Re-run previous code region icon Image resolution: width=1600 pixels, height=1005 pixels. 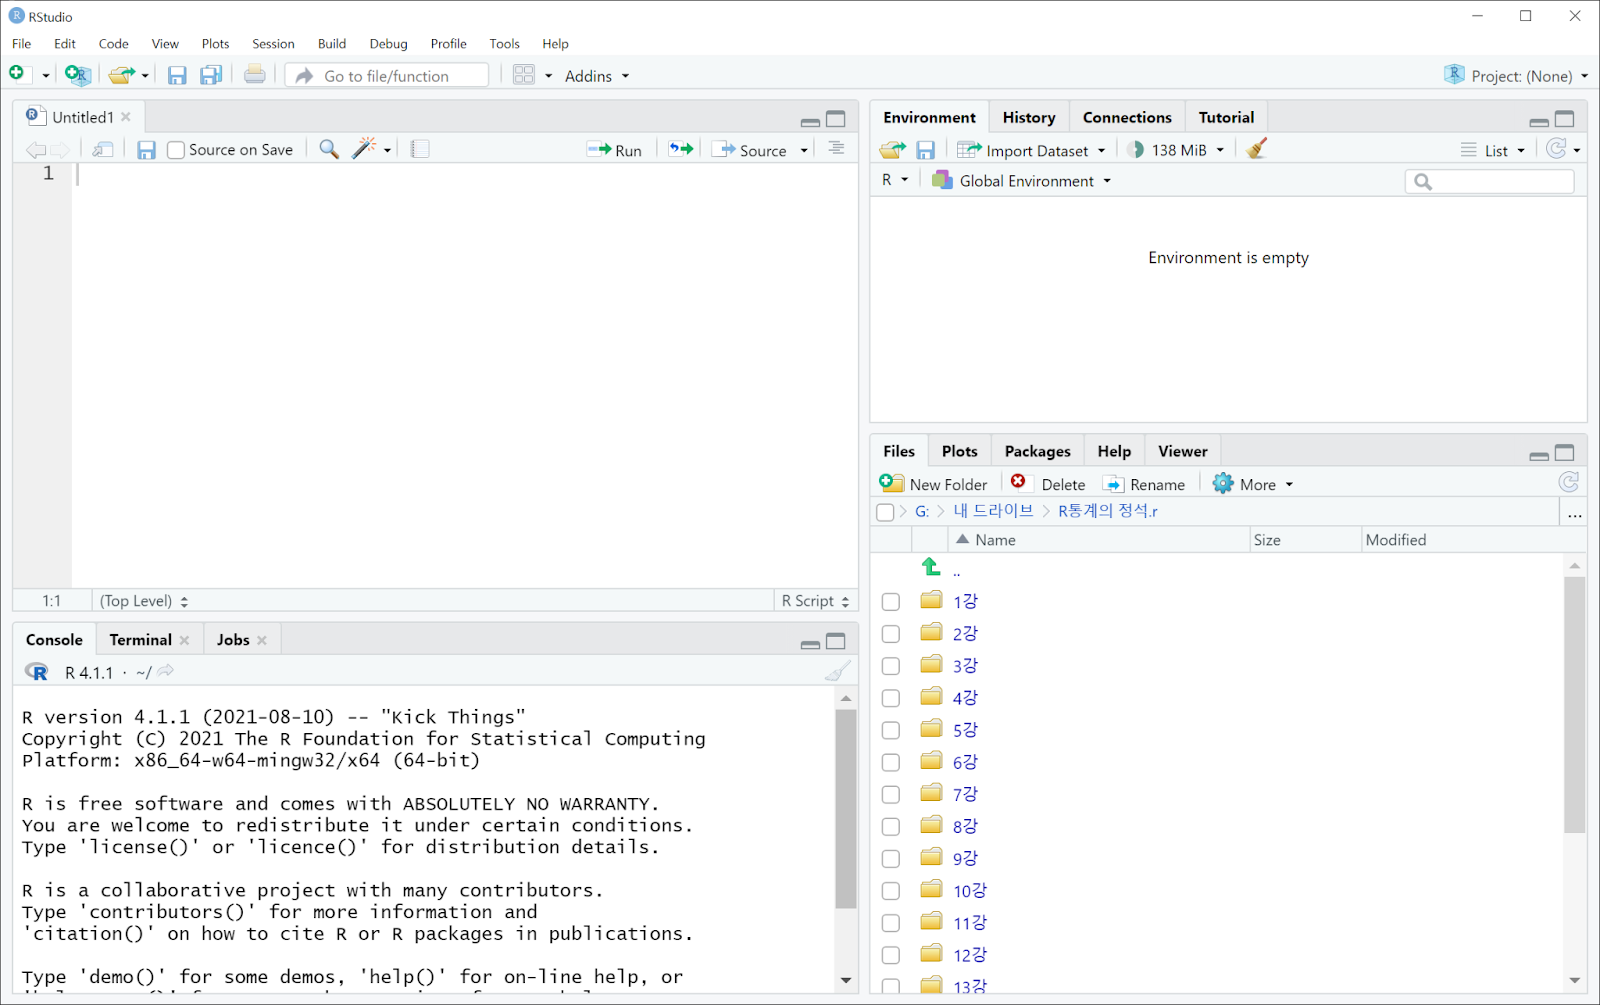coord(681,150)
